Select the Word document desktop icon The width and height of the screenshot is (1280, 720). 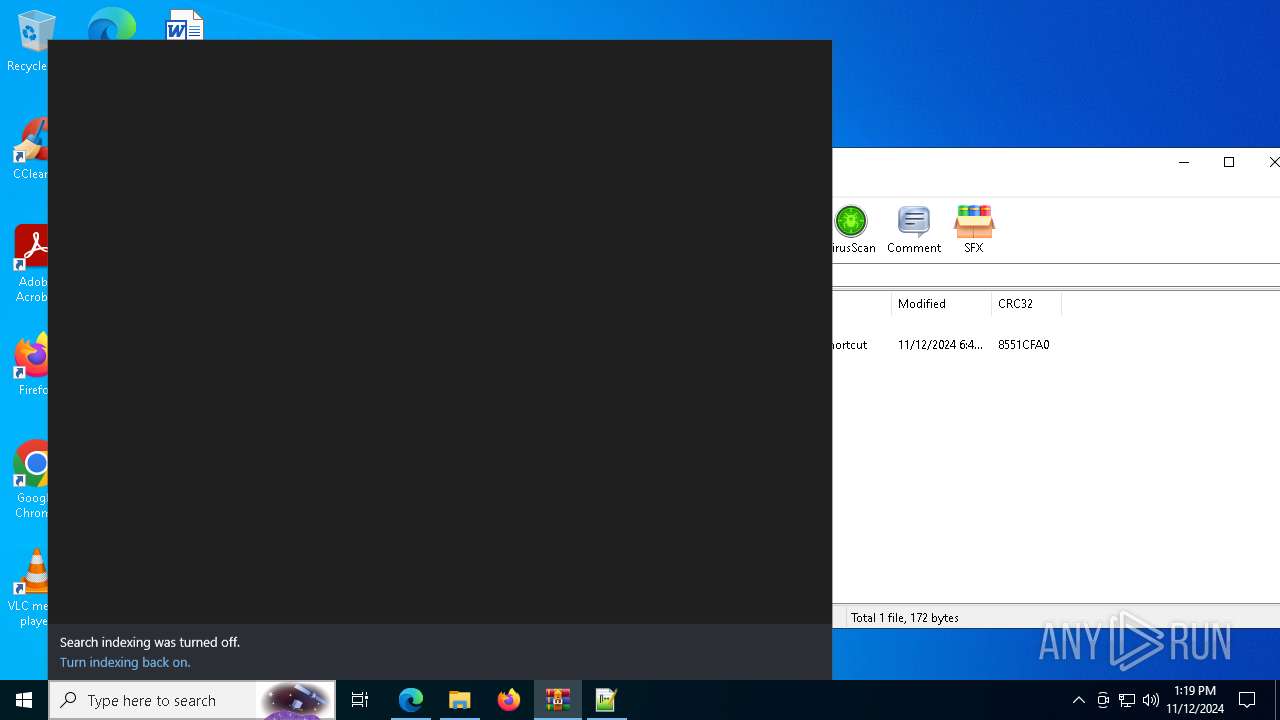tap(185, 25)
